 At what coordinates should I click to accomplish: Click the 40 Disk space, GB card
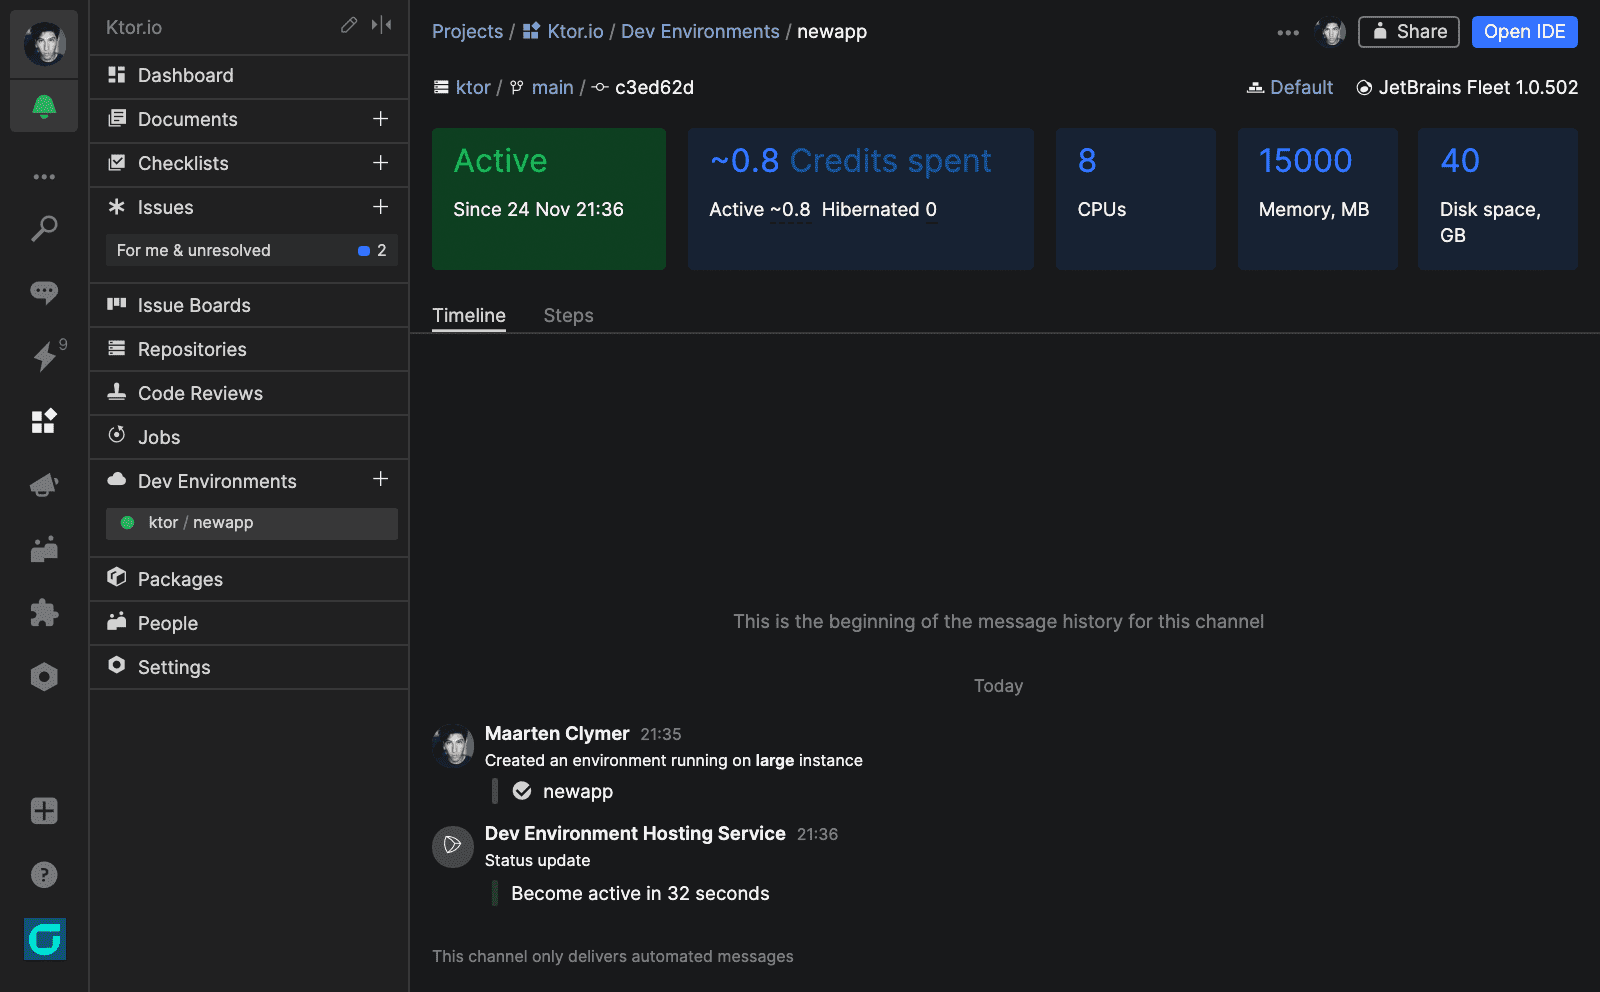[1498, 199]
